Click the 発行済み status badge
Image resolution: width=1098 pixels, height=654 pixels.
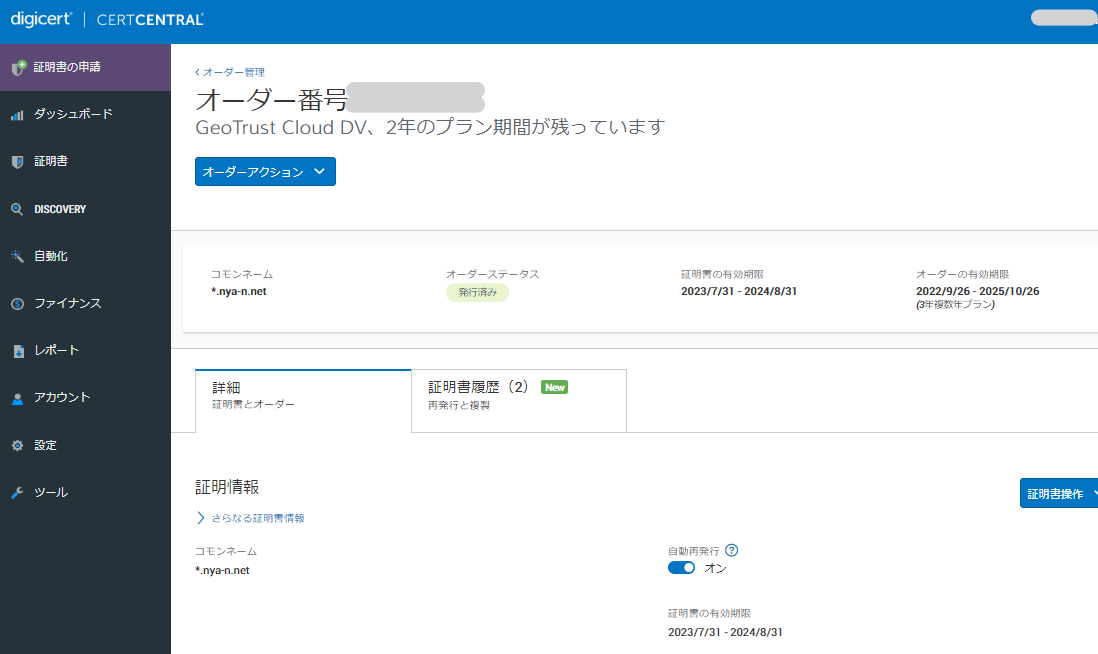pyautogui.click(x=478, y=292)
